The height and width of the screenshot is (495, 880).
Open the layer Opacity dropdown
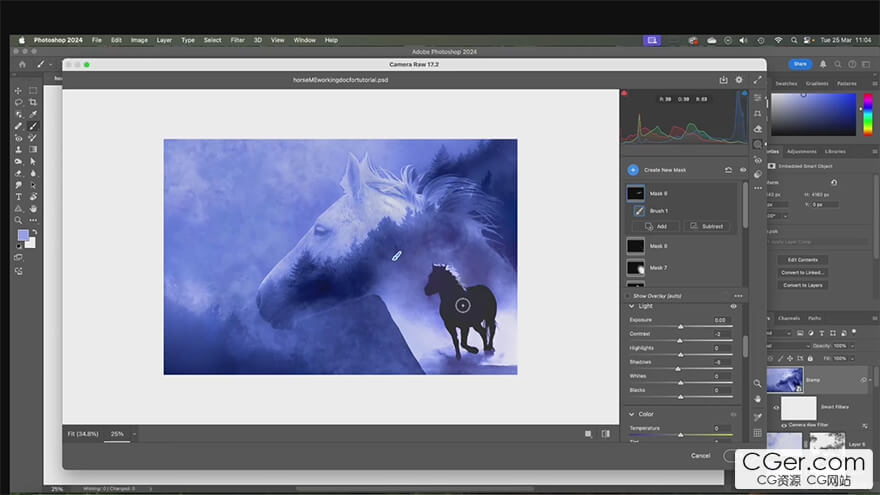click(x=851, y=346)
